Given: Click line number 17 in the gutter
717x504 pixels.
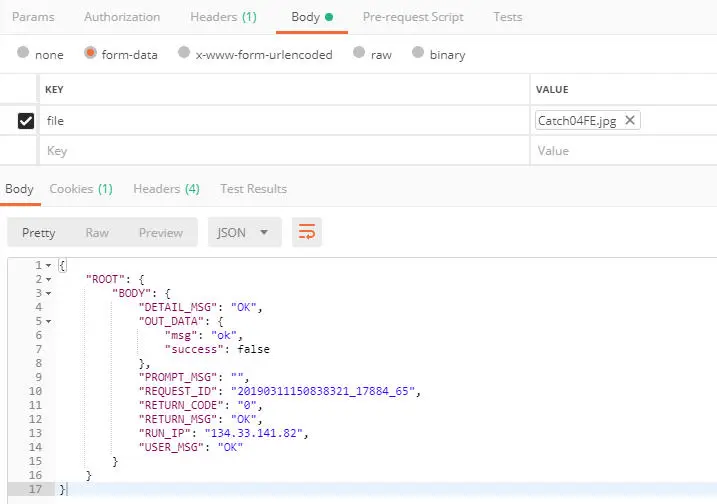Looking at the screenshot, I should click(x=35, y=489).
